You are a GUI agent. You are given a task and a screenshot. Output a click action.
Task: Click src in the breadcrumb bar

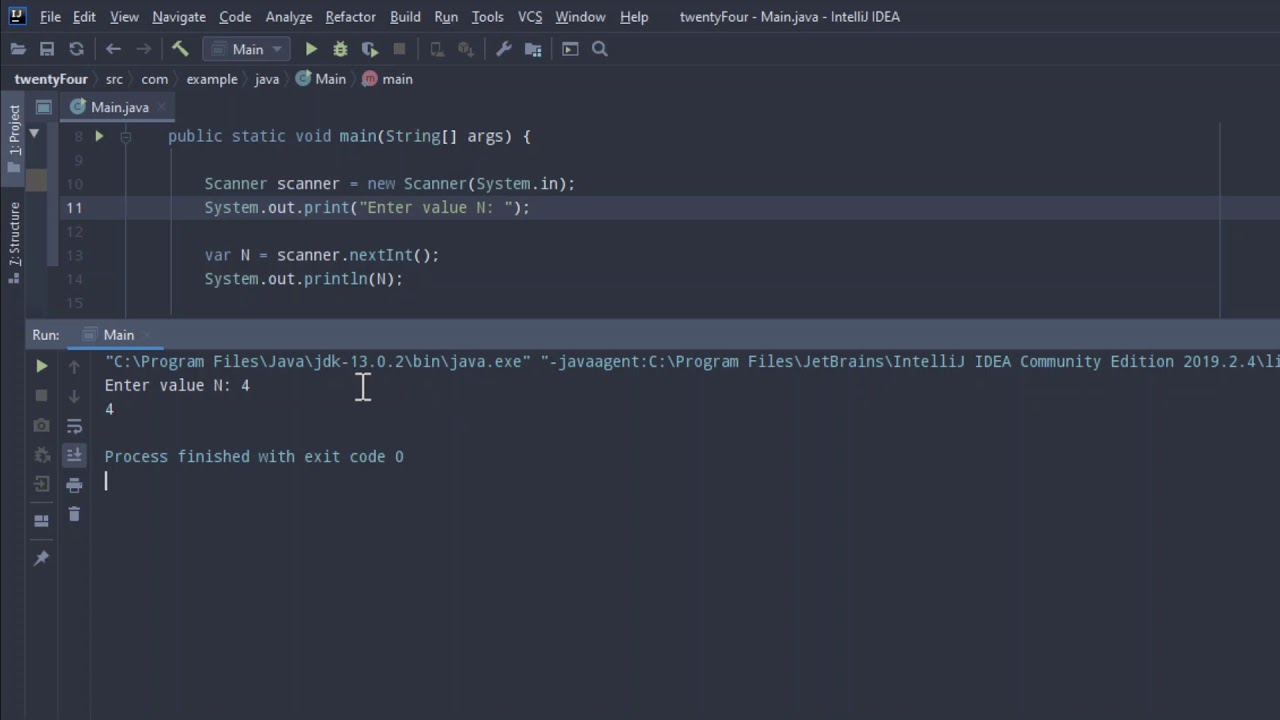114,79
